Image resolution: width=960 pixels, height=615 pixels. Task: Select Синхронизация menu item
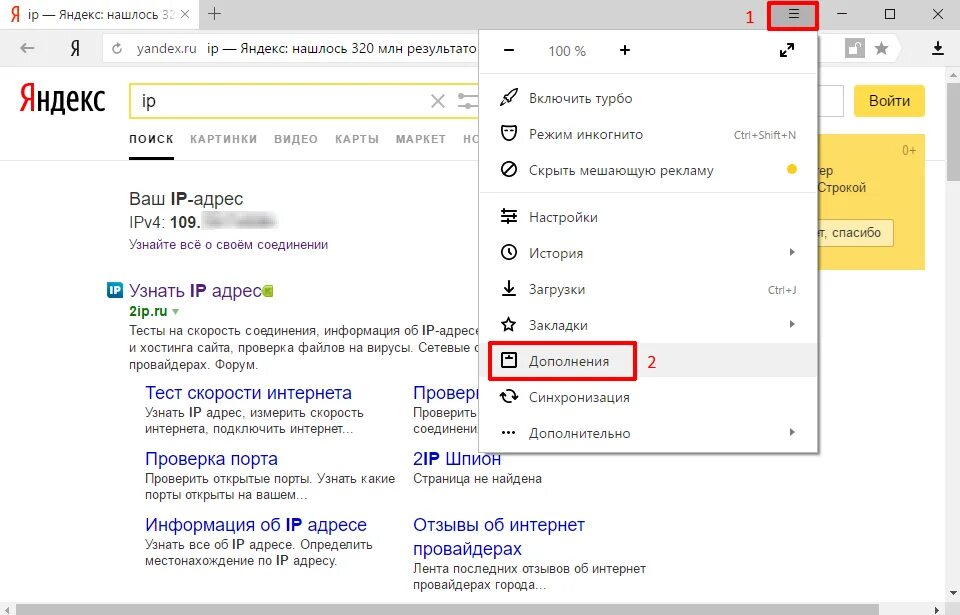648,397
